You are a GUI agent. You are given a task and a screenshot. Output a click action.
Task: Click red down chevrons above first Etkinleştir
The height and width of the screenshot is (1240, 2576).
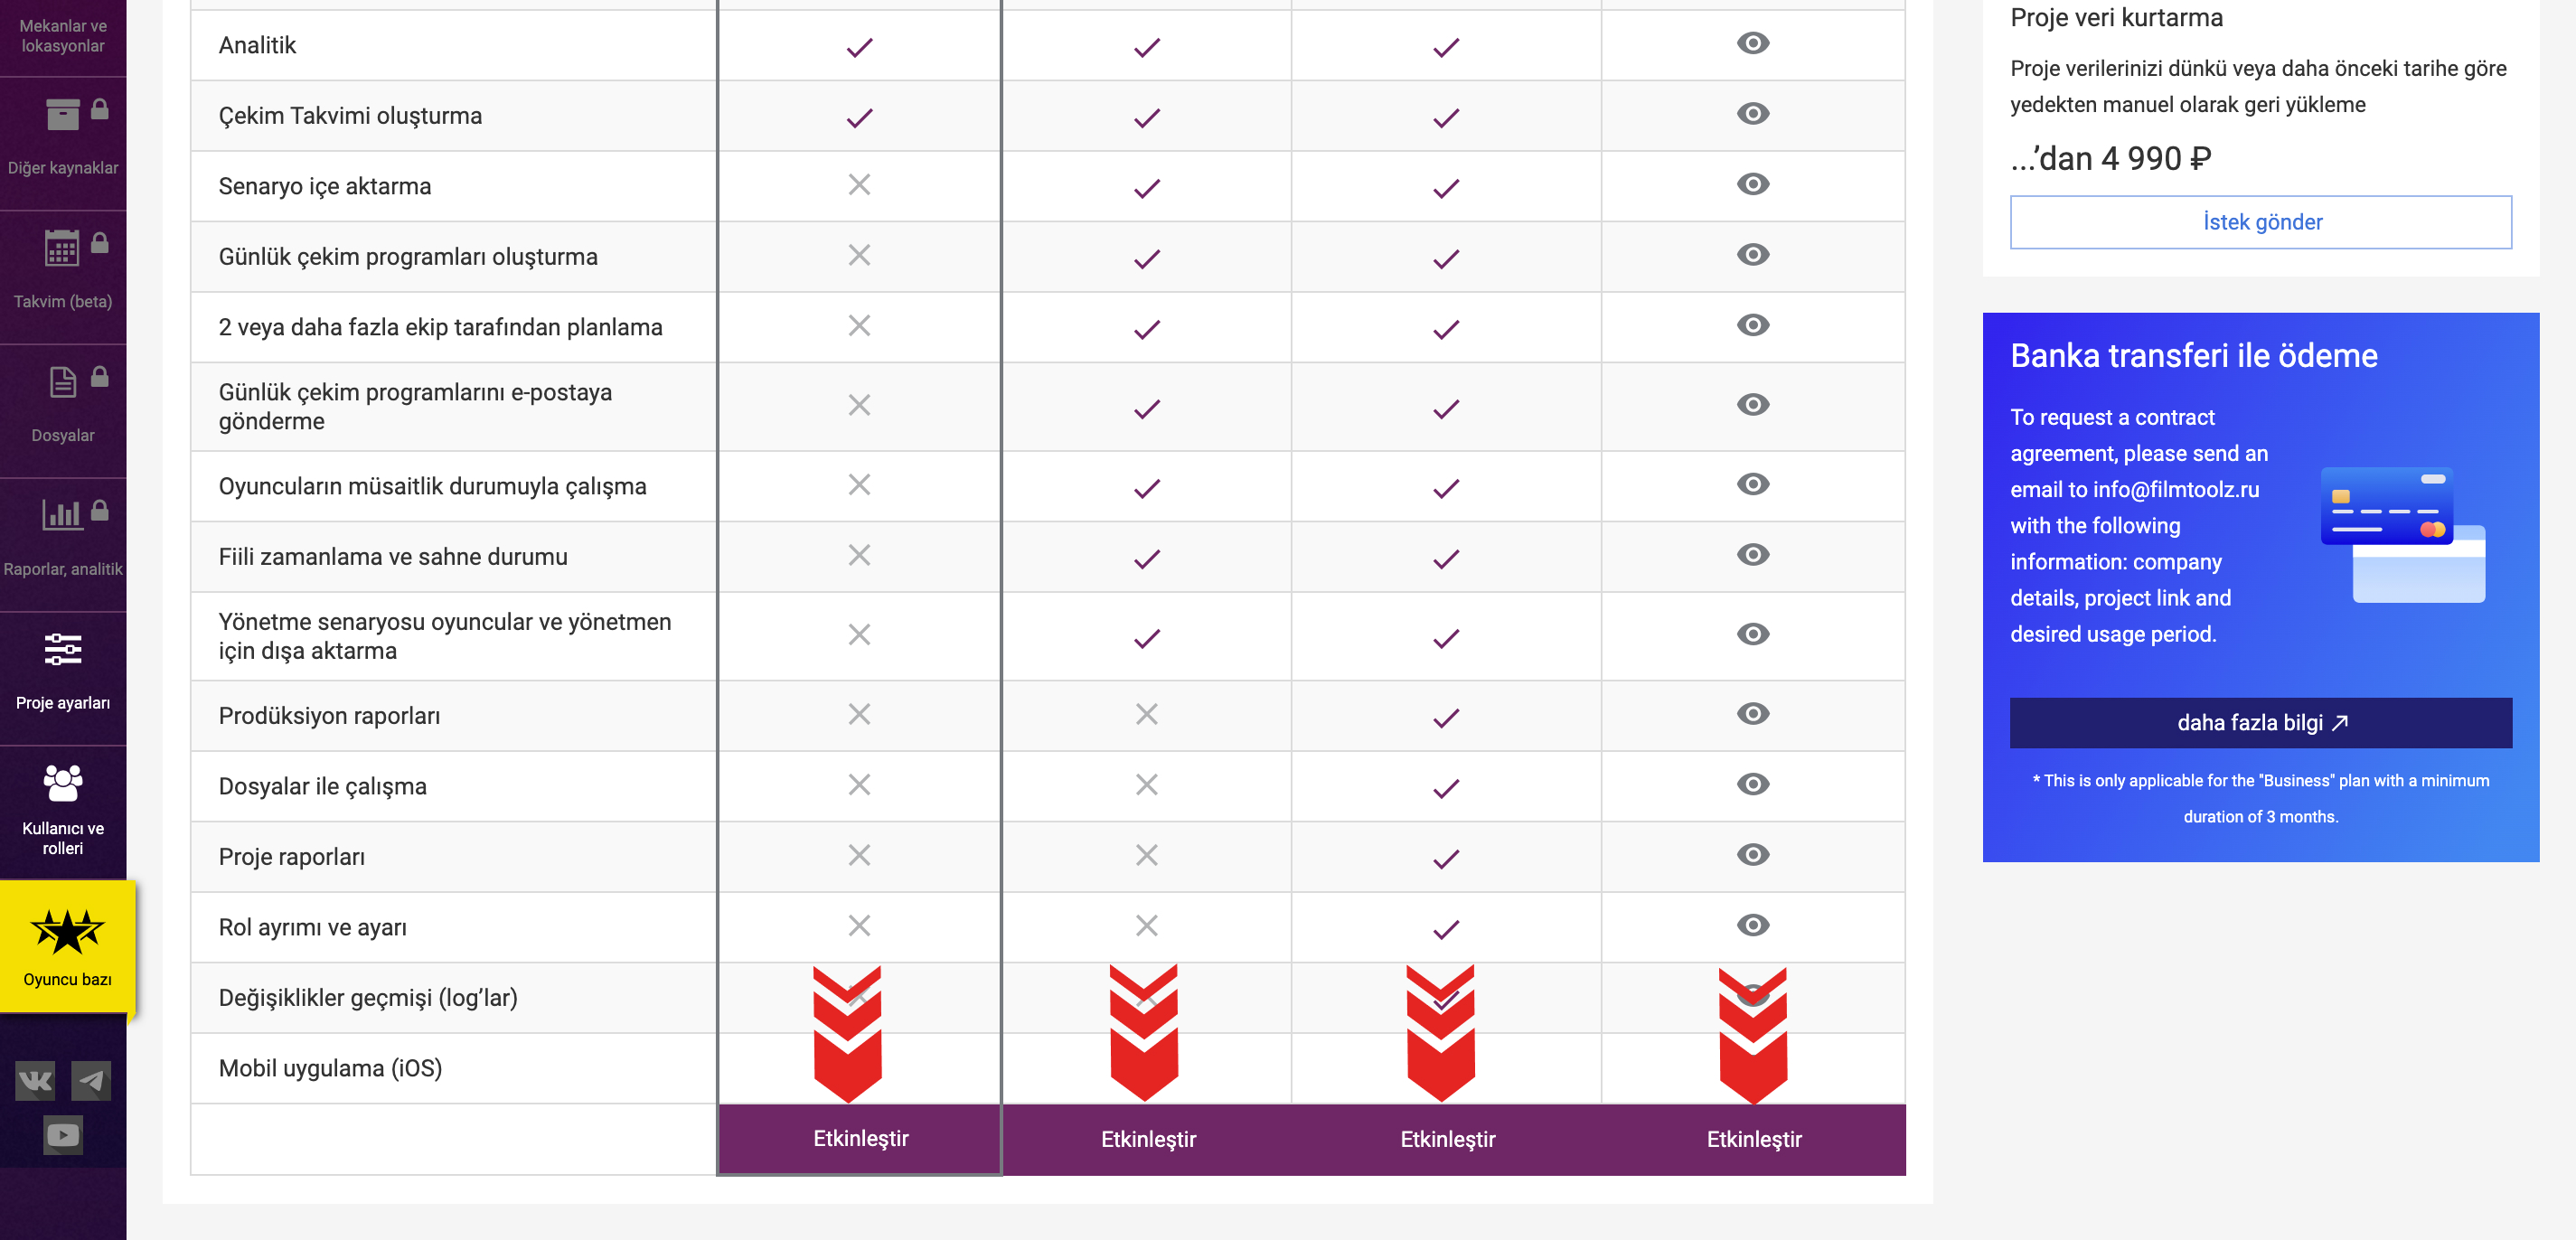pyautogui.click(x=848, y=1035)
